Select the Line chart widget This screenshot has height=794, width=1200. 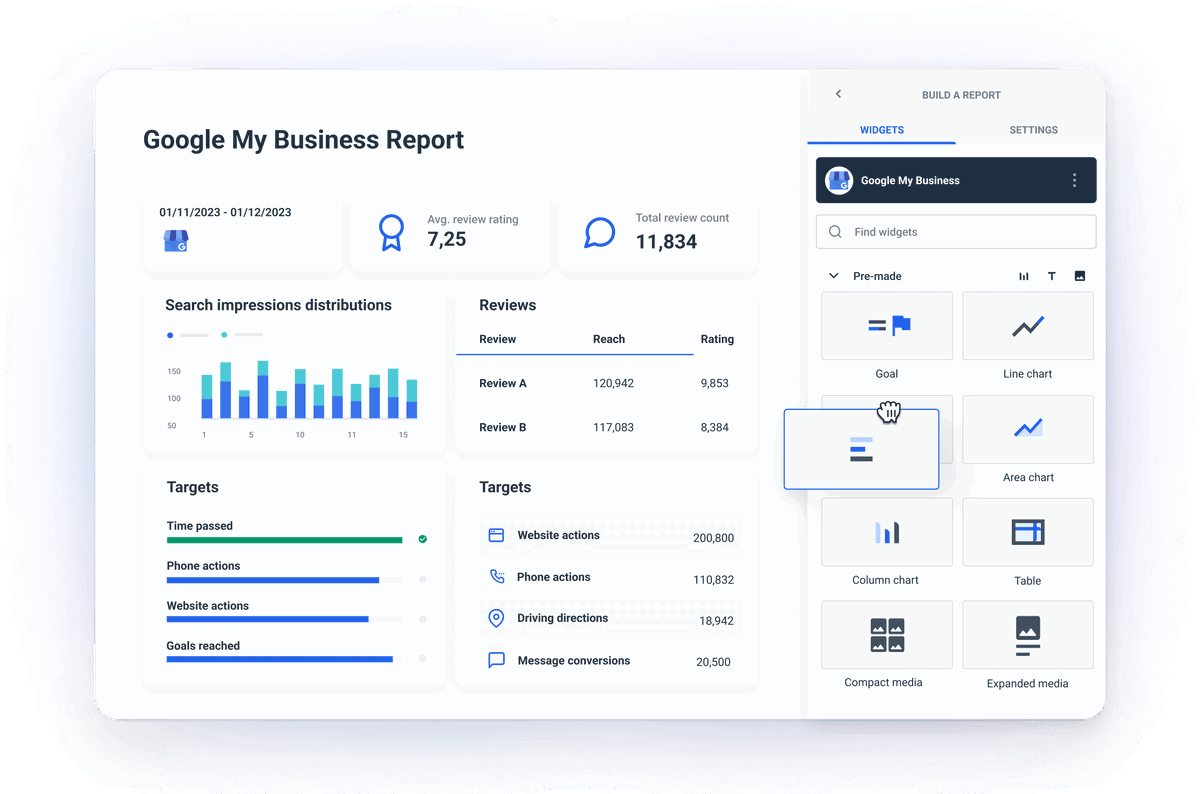(x=1027, y=326)
